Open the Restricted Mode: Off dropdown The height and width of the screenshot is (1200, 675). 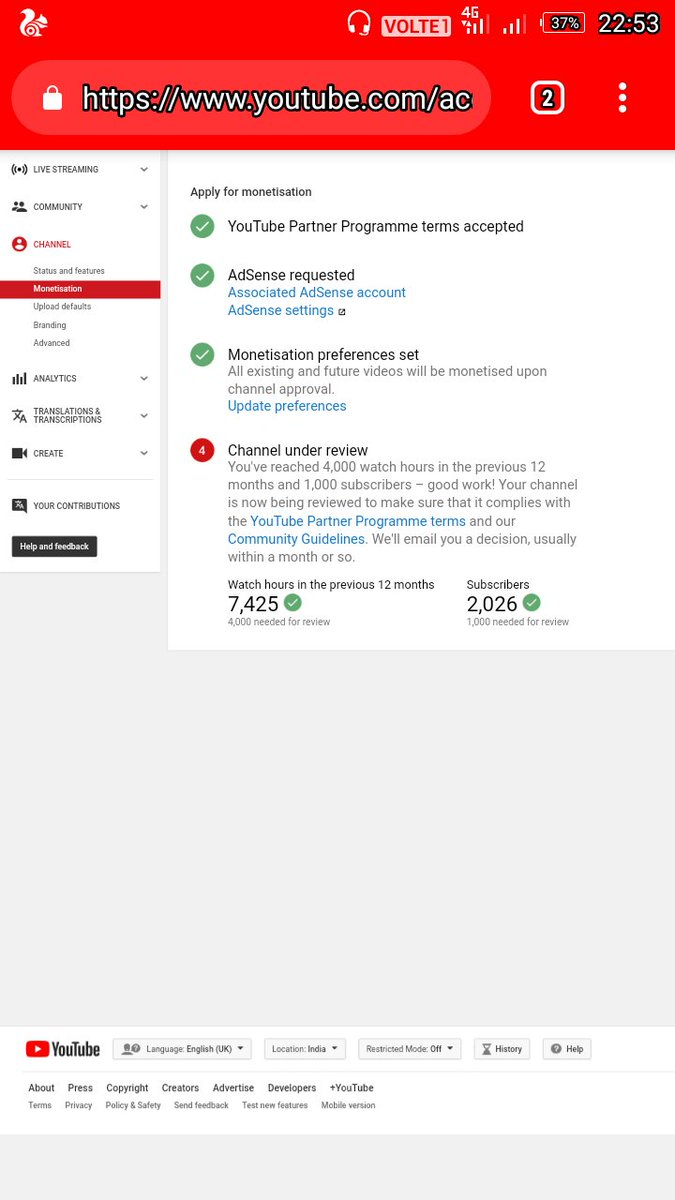click(x=410, y=1049)
